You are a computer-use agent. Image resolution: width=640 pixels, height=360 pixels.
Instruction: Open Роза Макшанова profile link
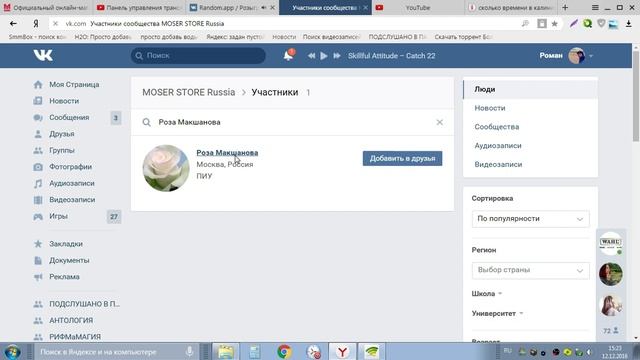(x=227, y=153)
